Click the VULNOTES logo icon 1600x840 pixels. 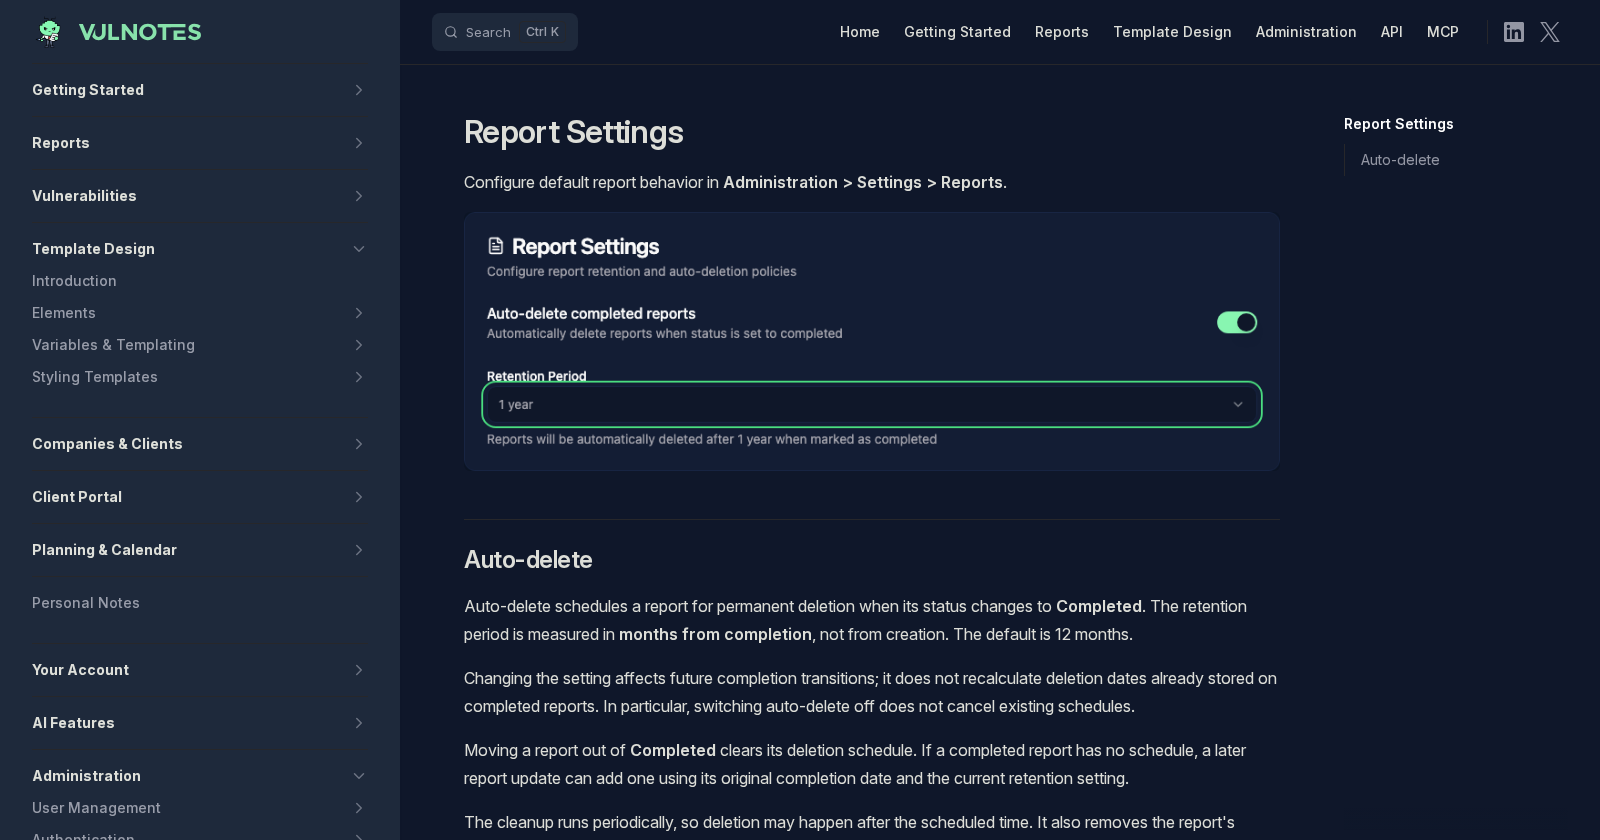pos(49,32)
